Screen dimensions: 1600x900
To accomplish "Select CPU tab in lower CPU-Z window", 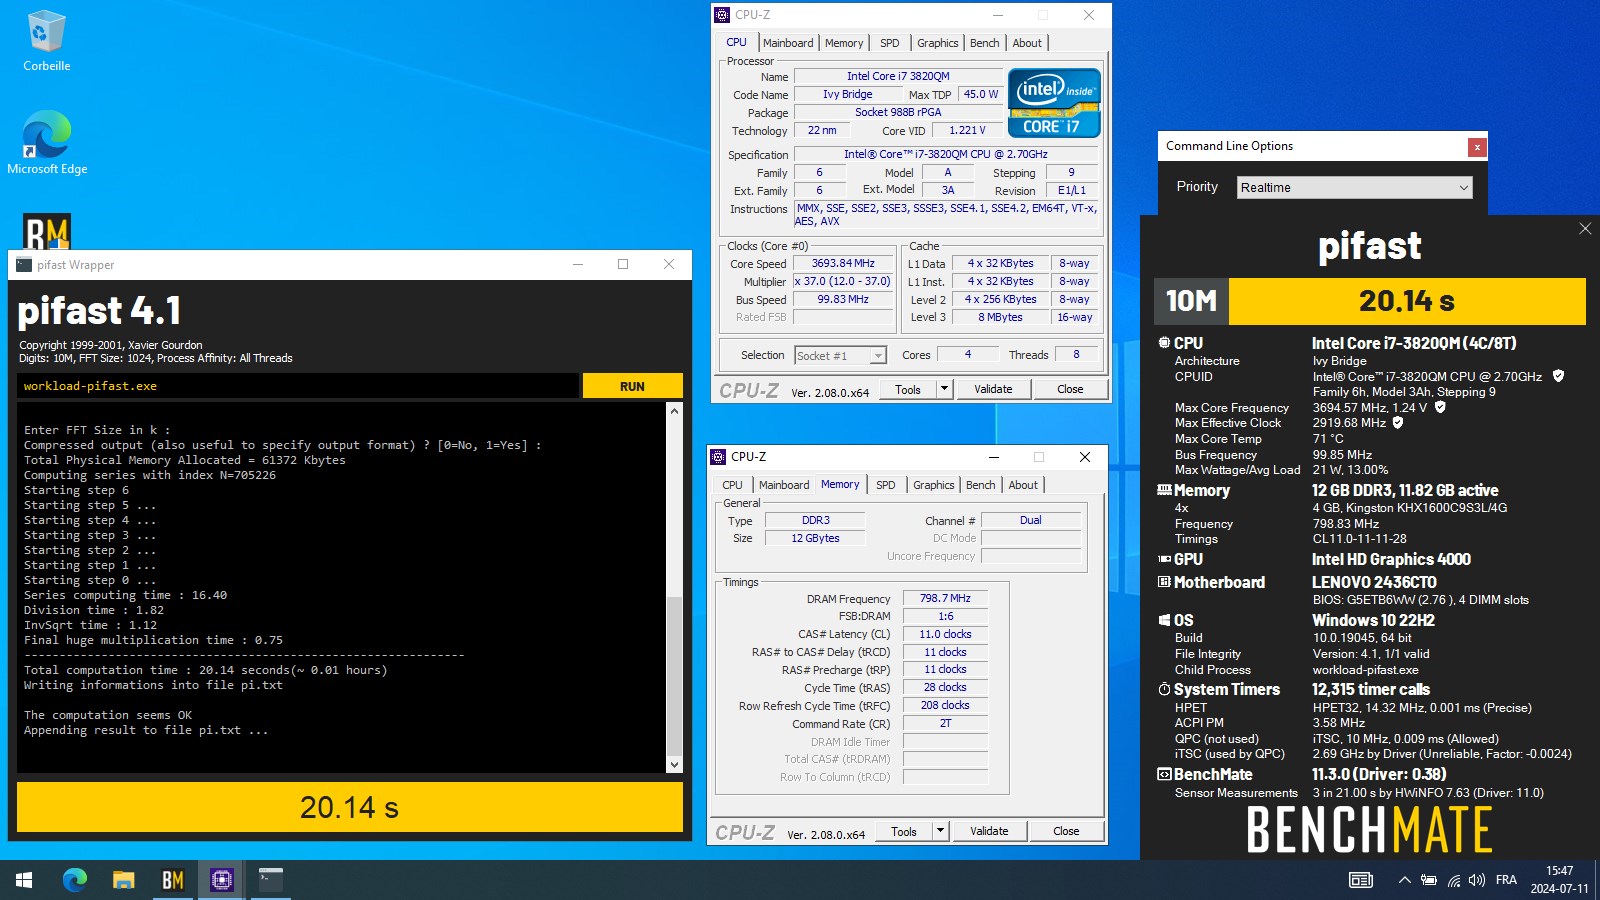I will pos(732,485).
